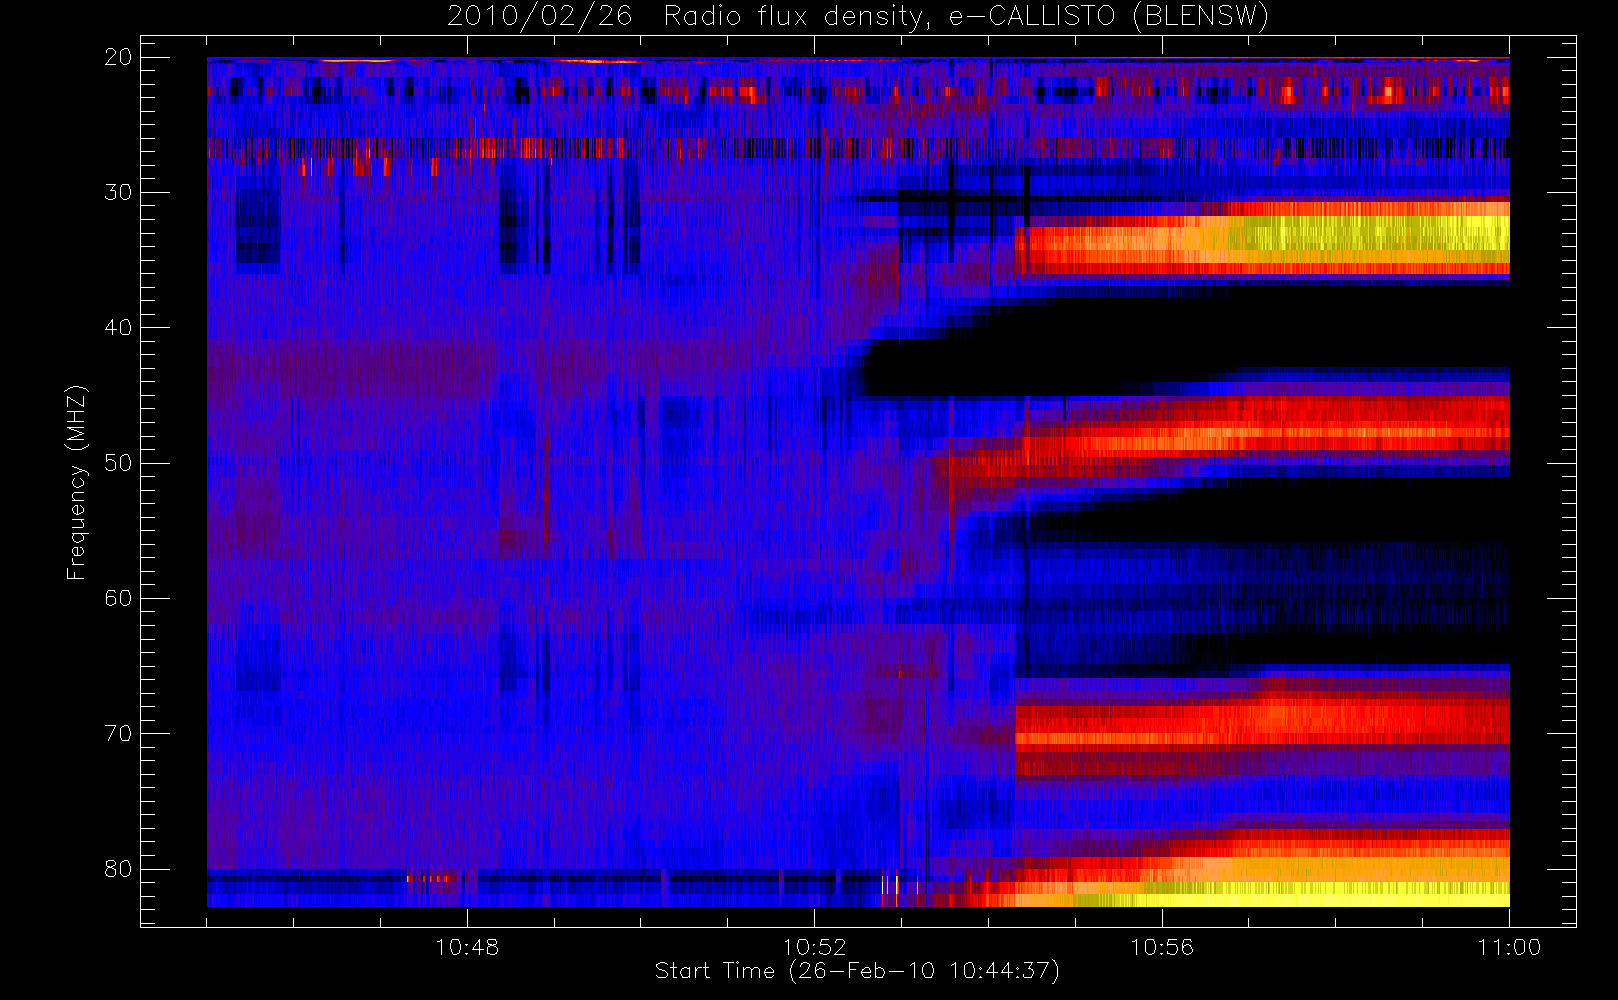Click the 60 MHz frequency tick label

pos(118,598)
